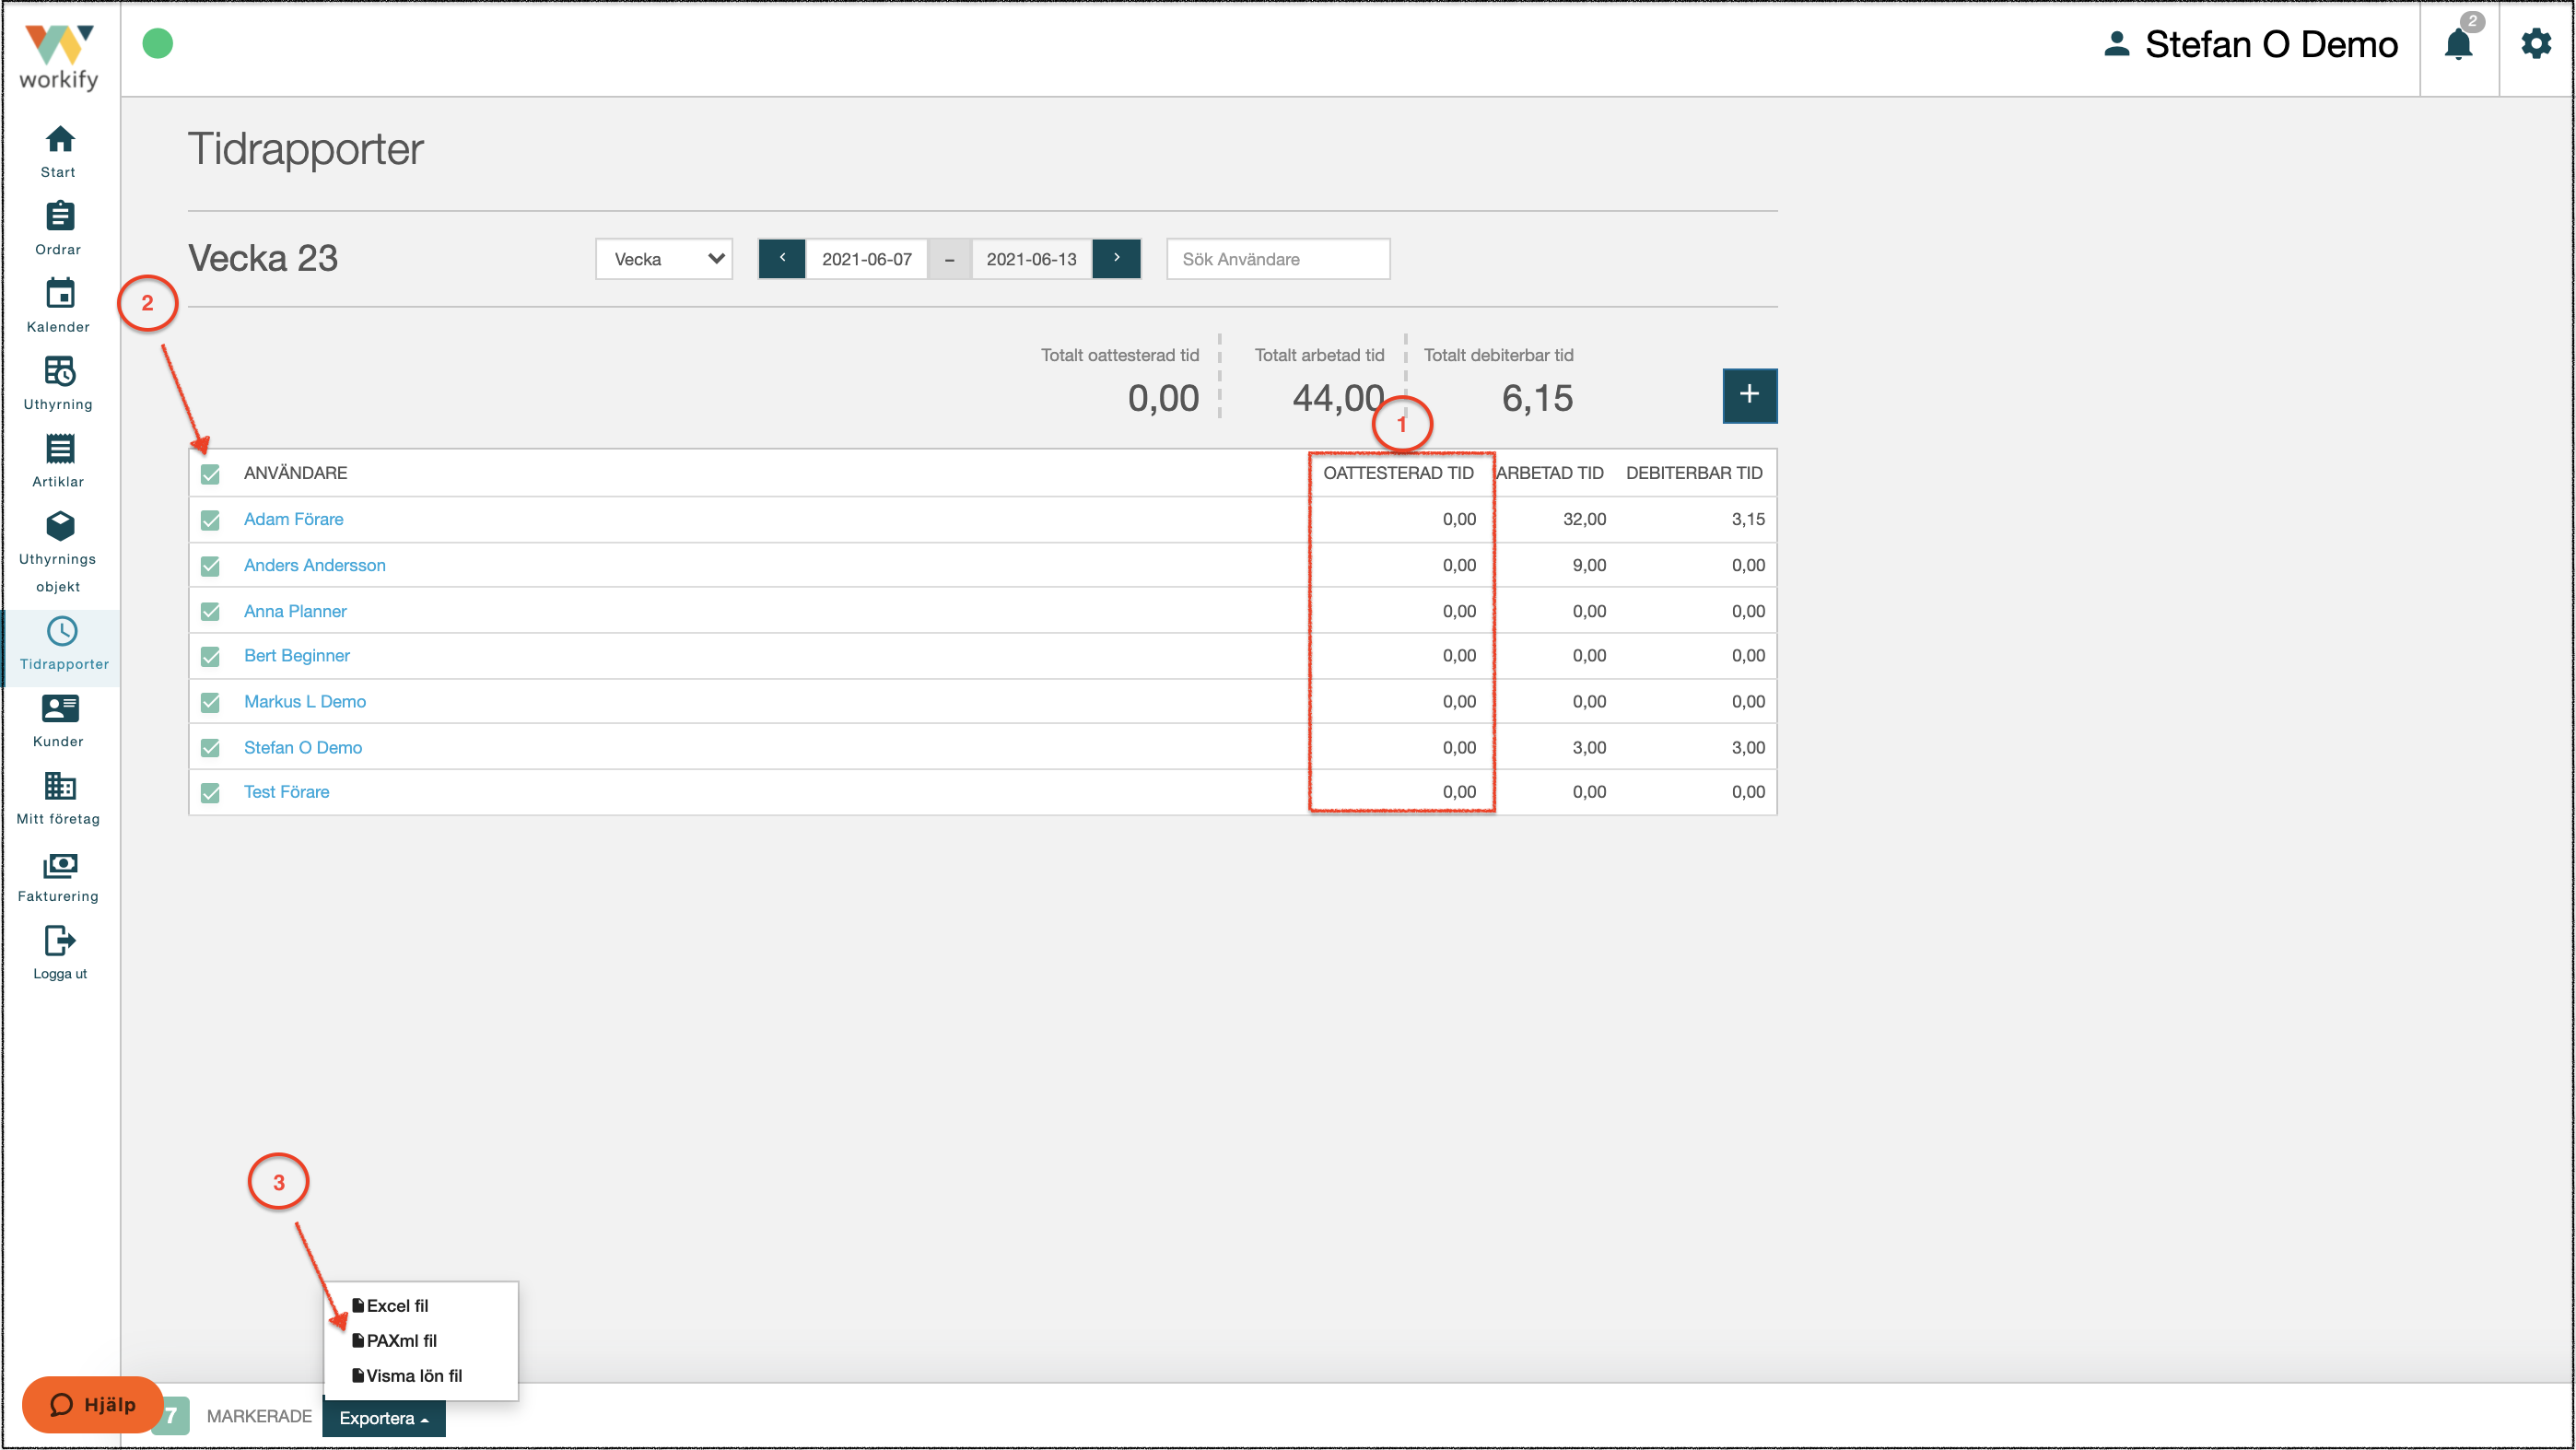Open the Fakturering sidebar icon

pyautogui.click(x=59, y=863)
